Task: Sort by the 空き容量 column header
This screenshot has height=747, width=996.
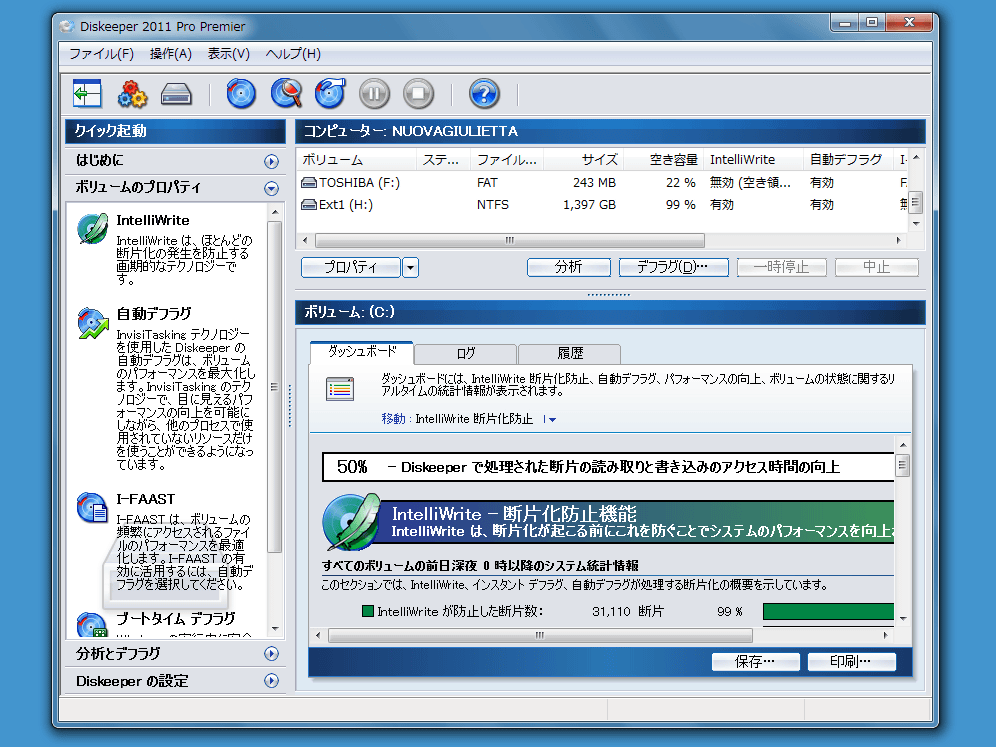Action: tap(664, 159)
